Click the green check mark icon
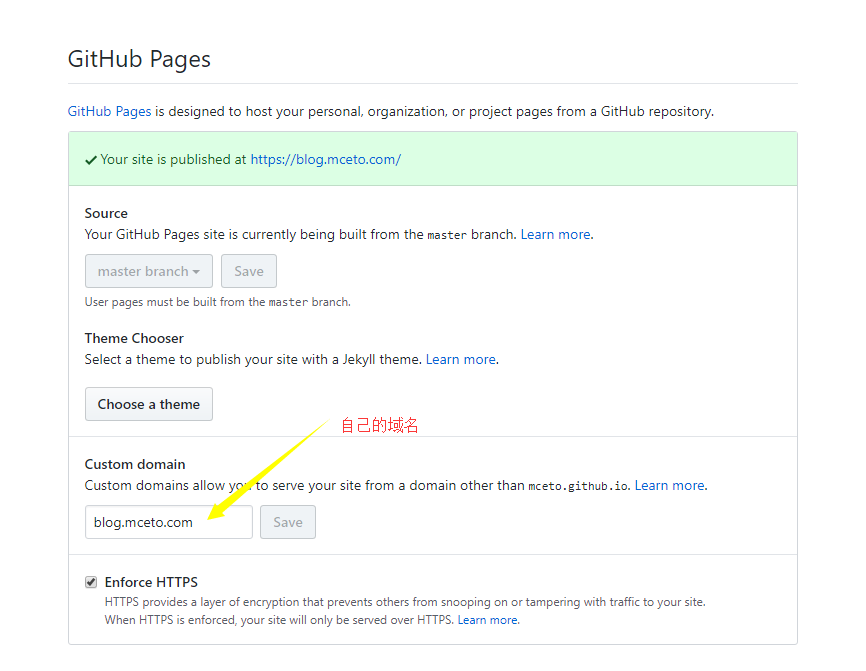 [91, 160]
